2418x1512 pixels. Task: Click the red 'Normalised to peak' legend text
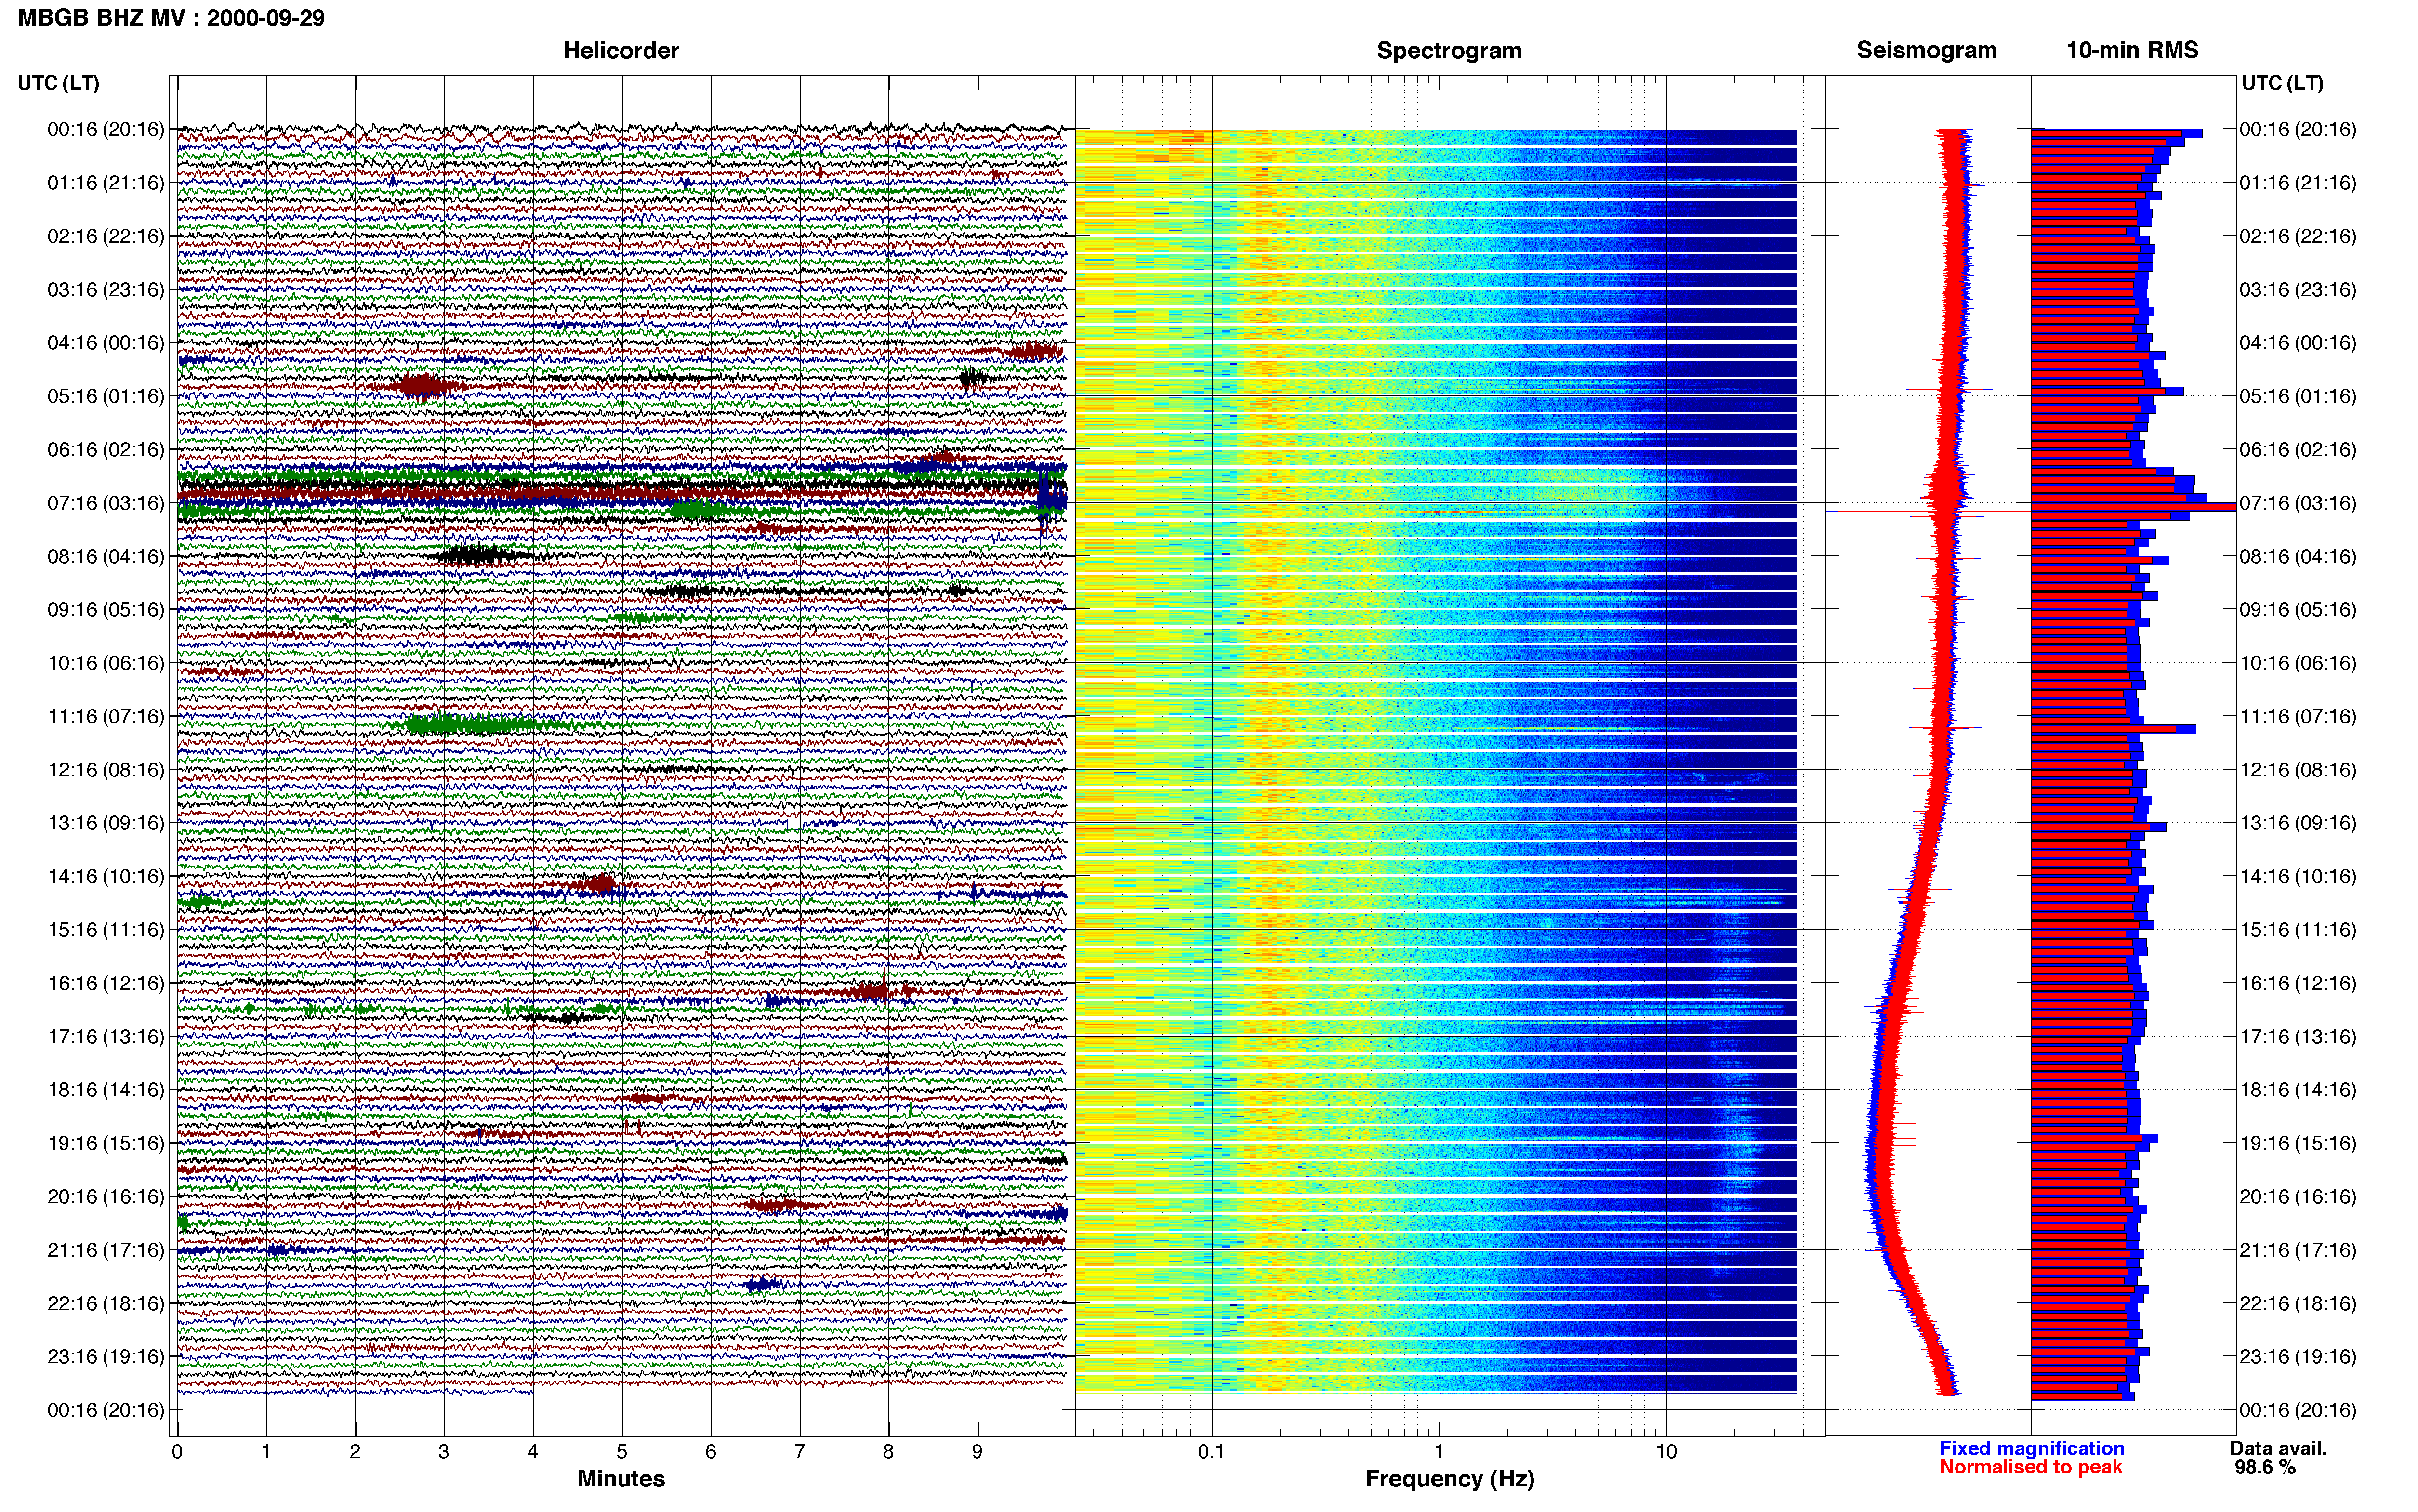click(x=2031, y=1467)
